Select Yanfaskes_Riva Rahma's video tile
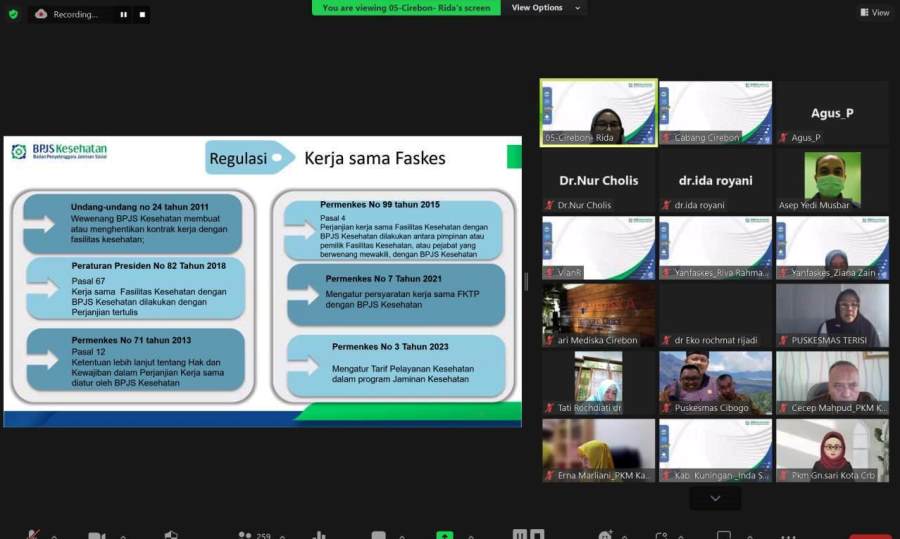Image resolution: width=900 pixels, height=539 pixels. pyautogui.click(x=715, y=248)
